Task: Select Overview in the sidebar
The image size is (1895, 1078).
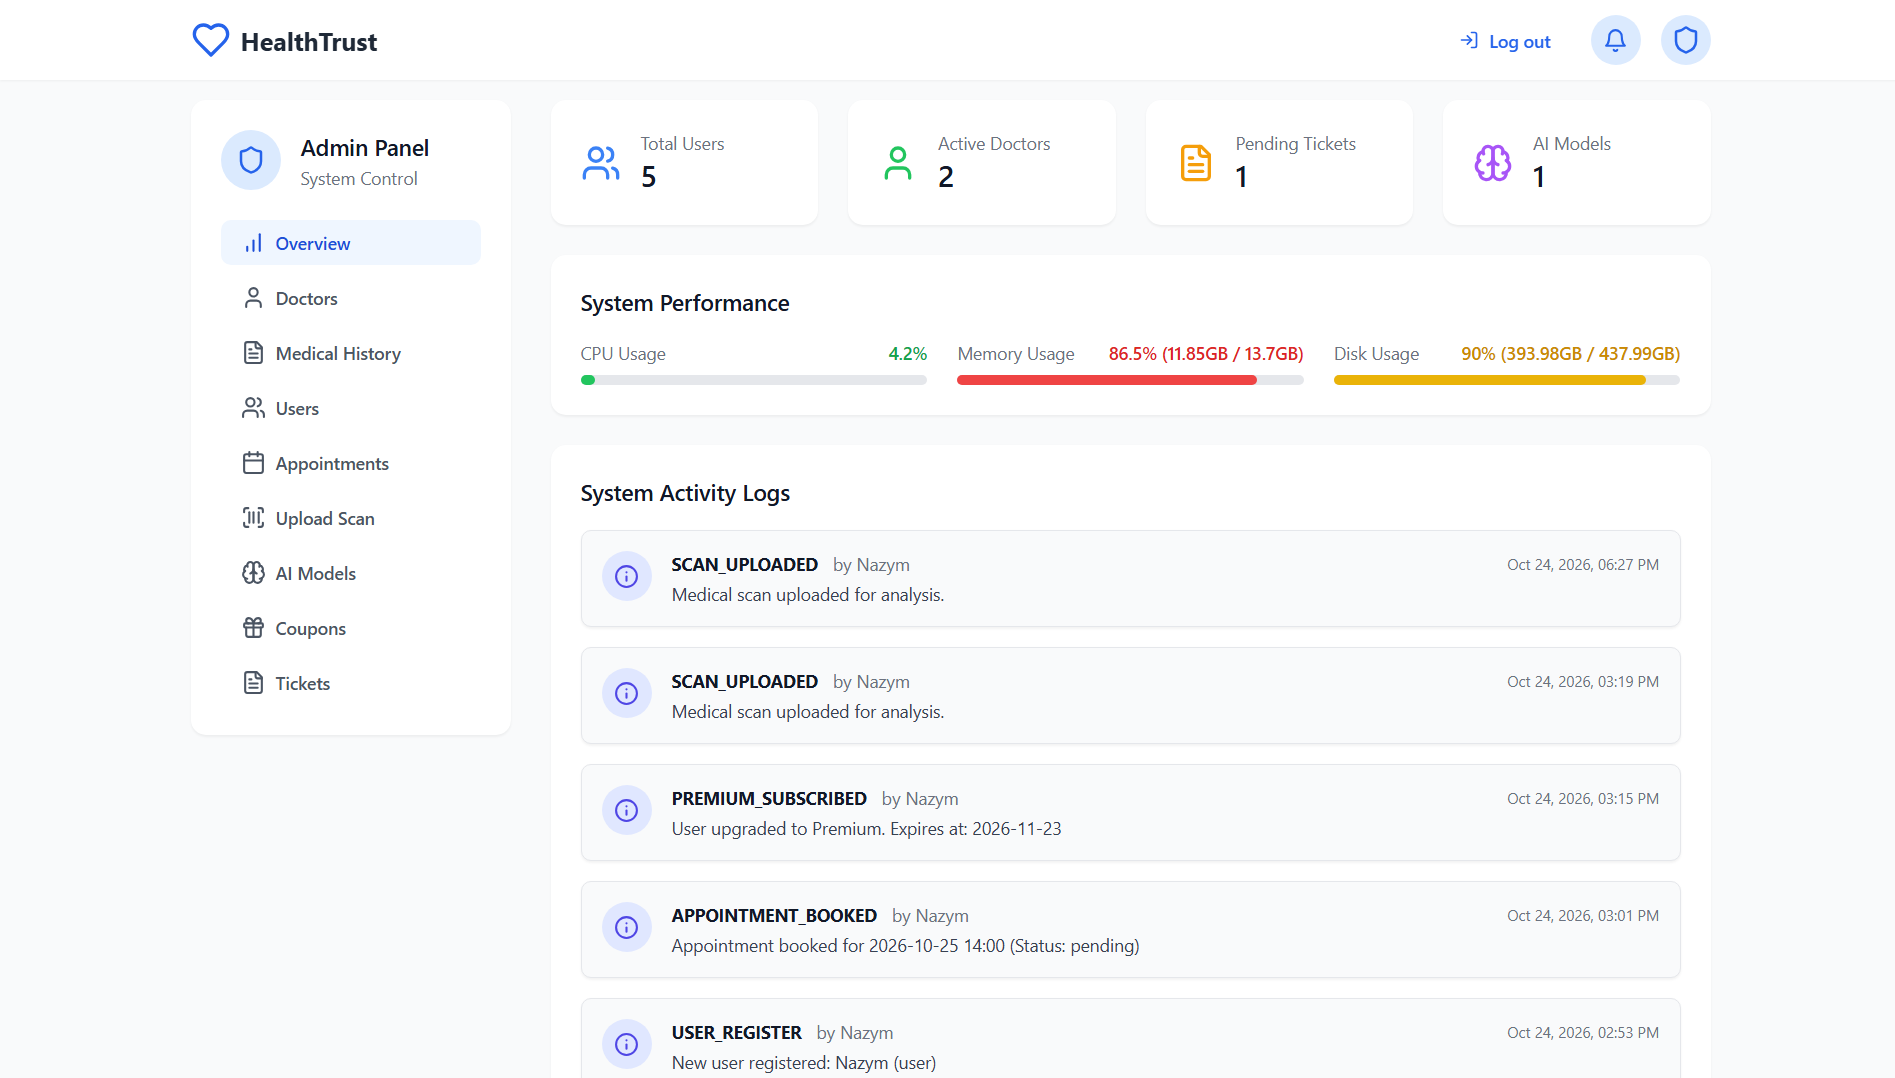Action: [351, 243]
